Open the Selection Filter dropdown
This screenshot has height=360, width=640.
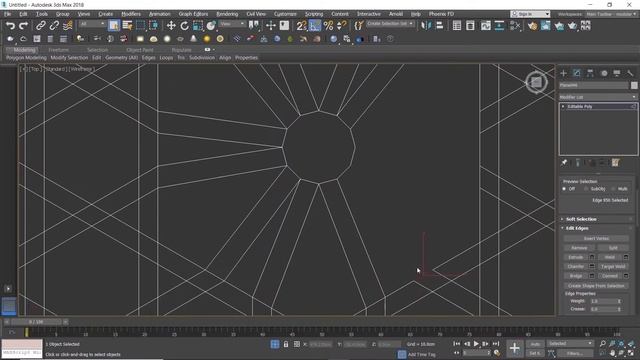click(93, 24)
